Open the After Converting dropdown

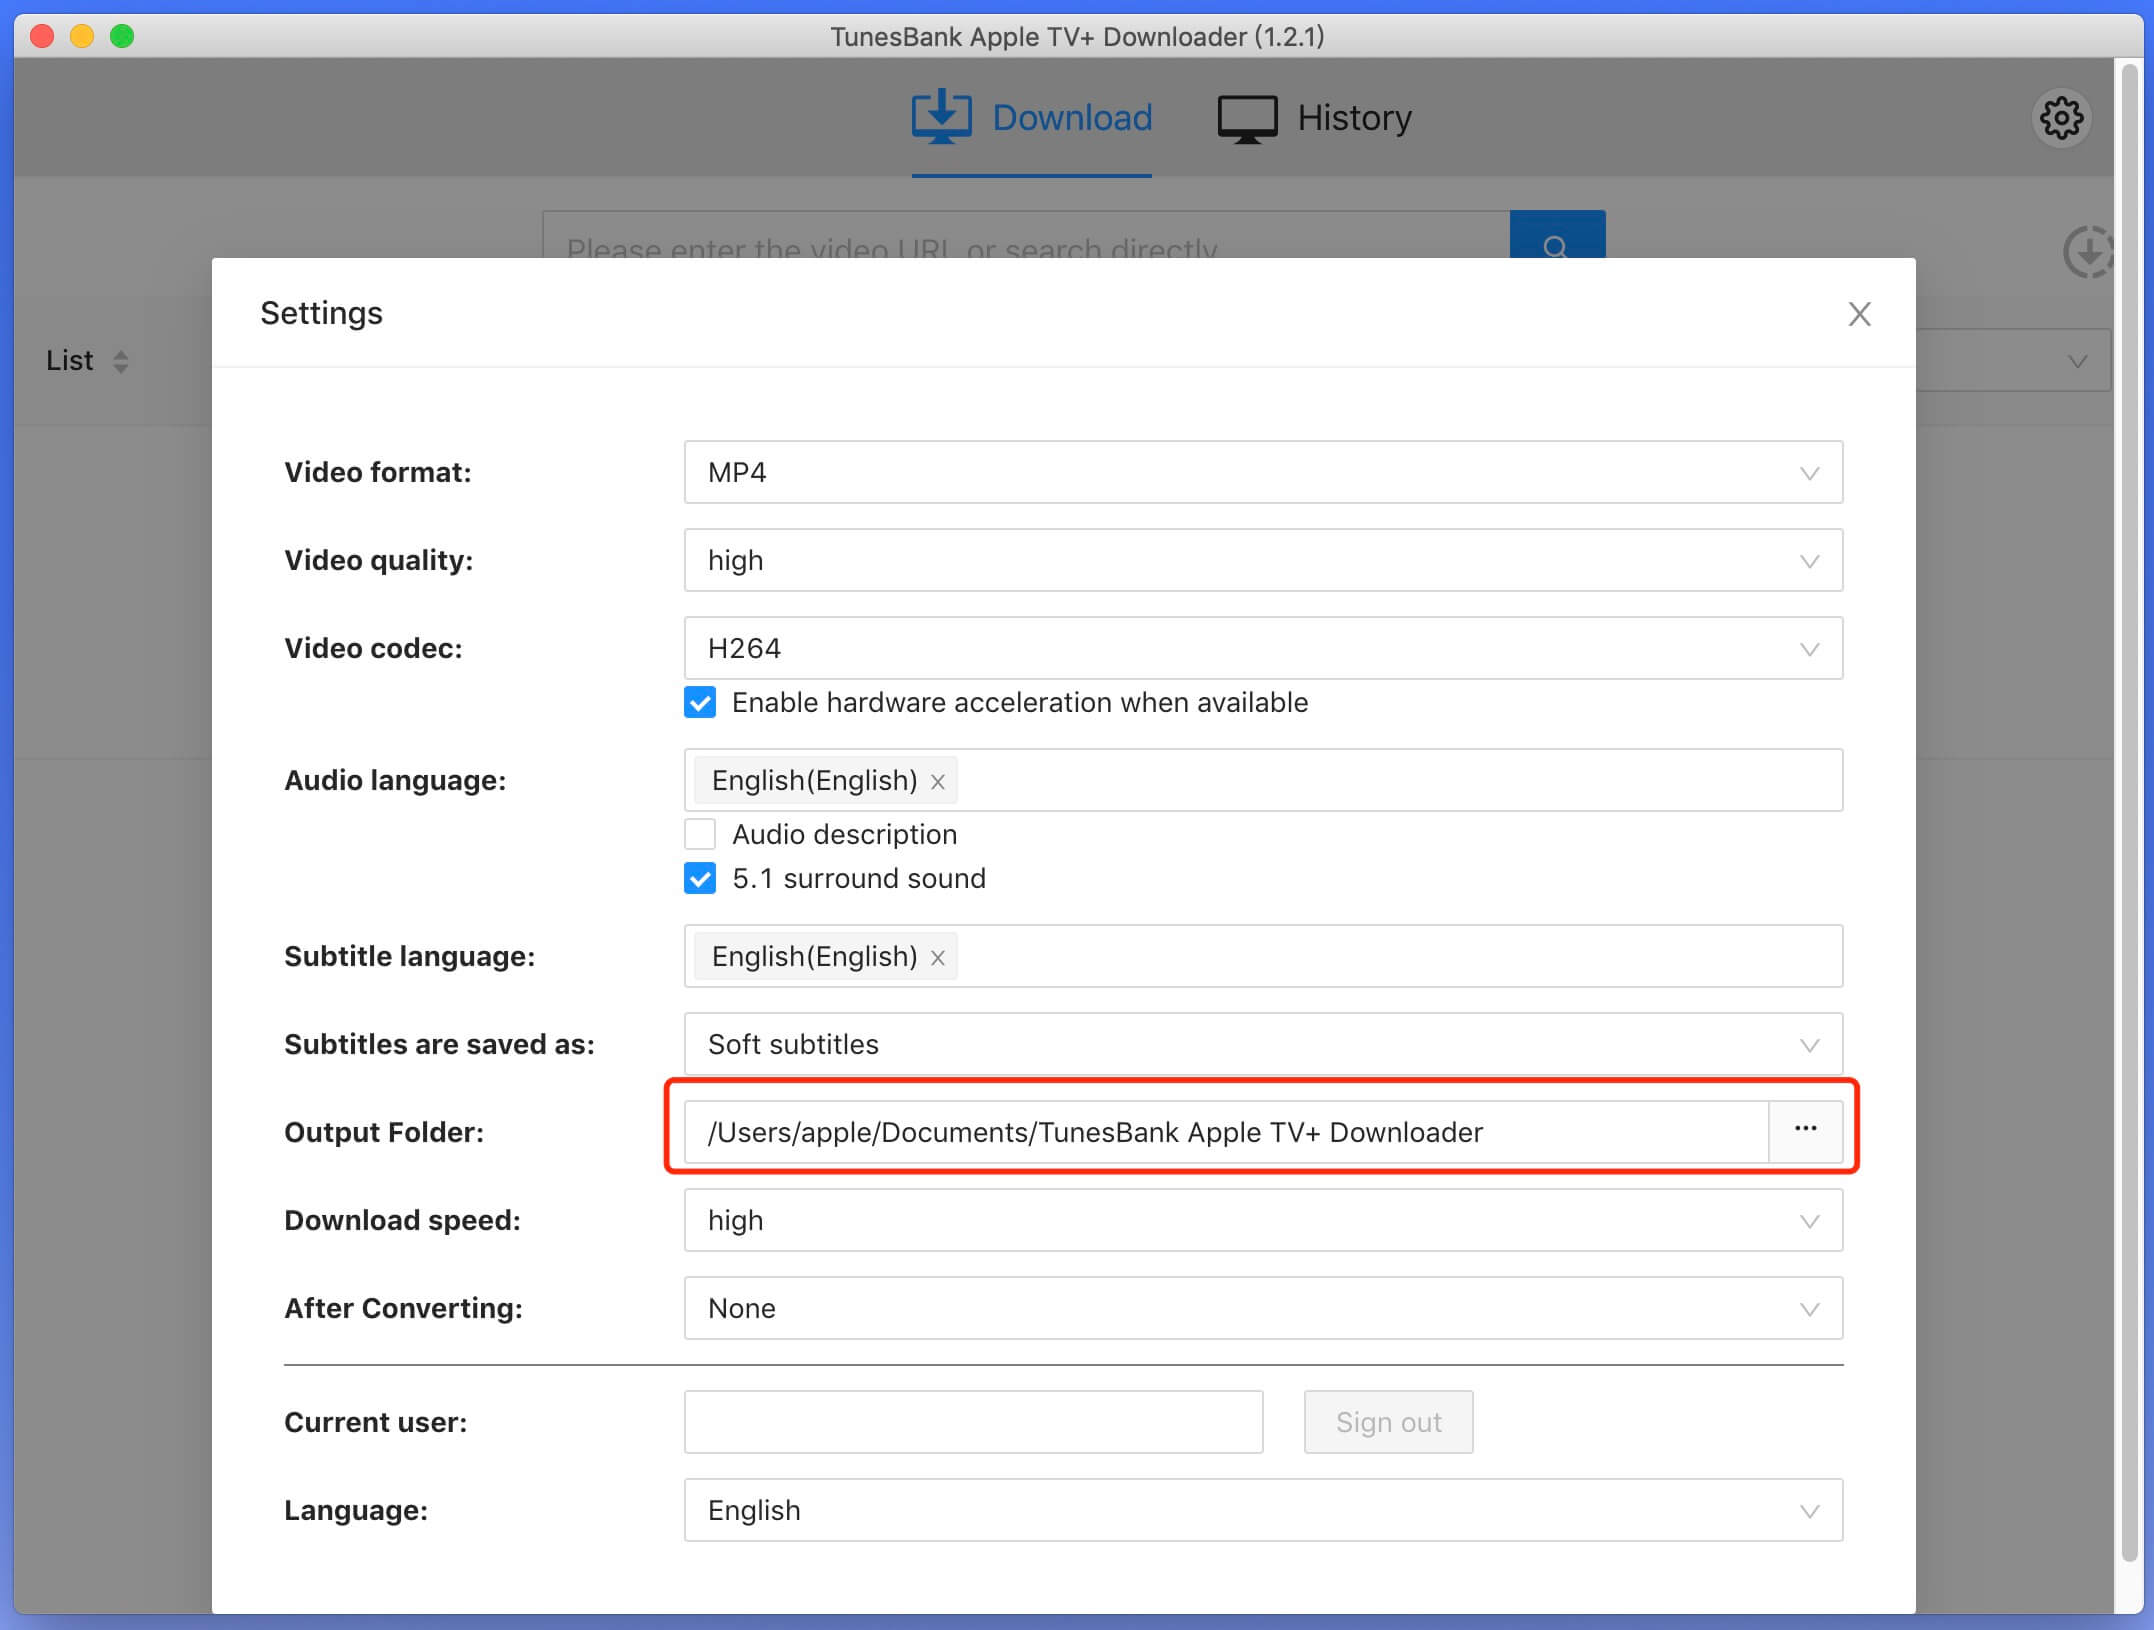click(1263, 1308)
